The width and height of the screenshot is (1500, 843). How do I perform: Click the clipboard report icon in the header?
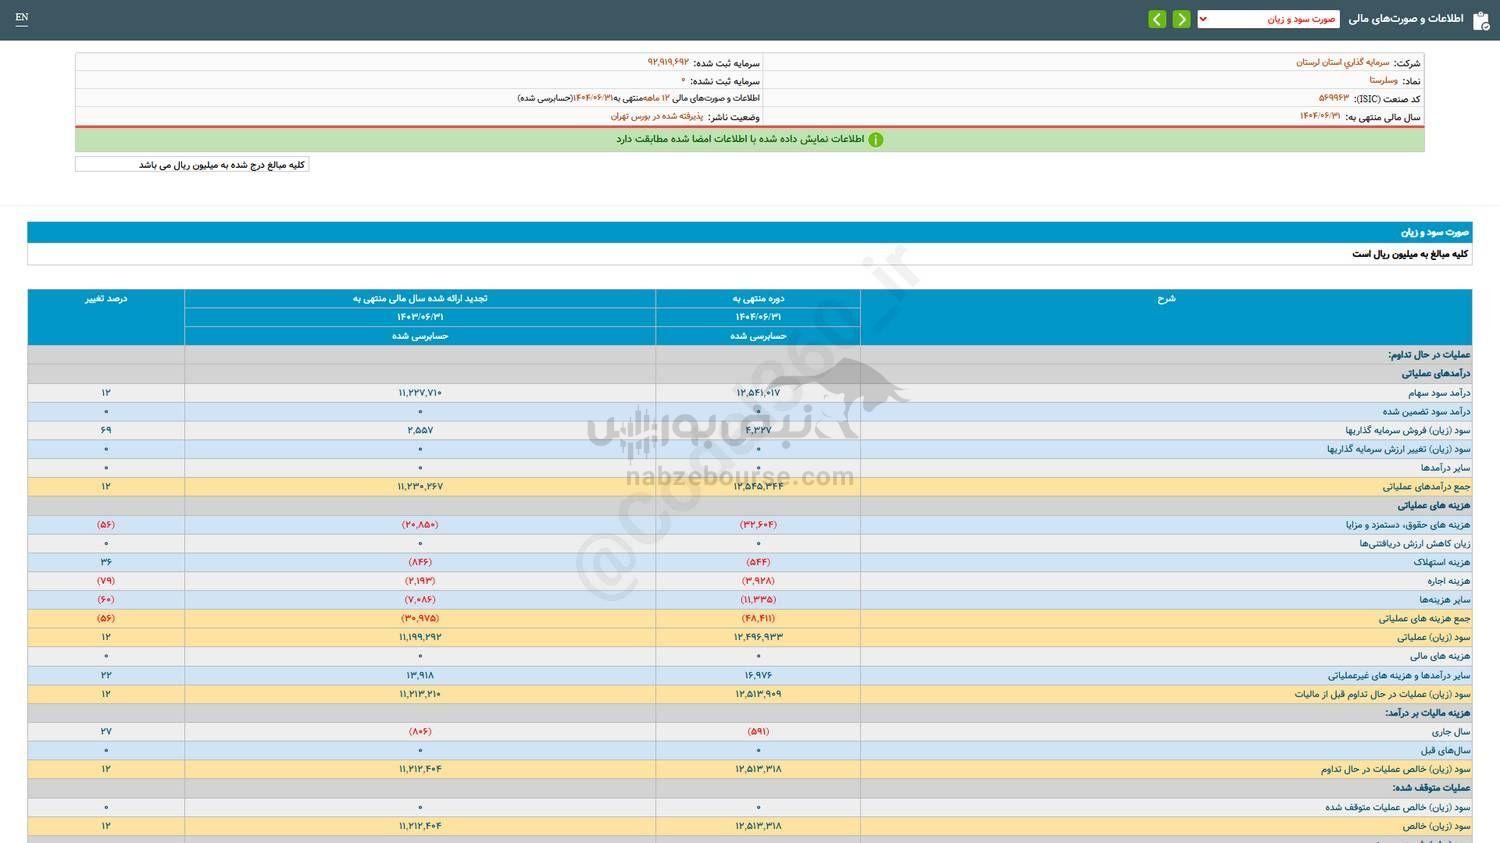click(x=1482, y=18)
